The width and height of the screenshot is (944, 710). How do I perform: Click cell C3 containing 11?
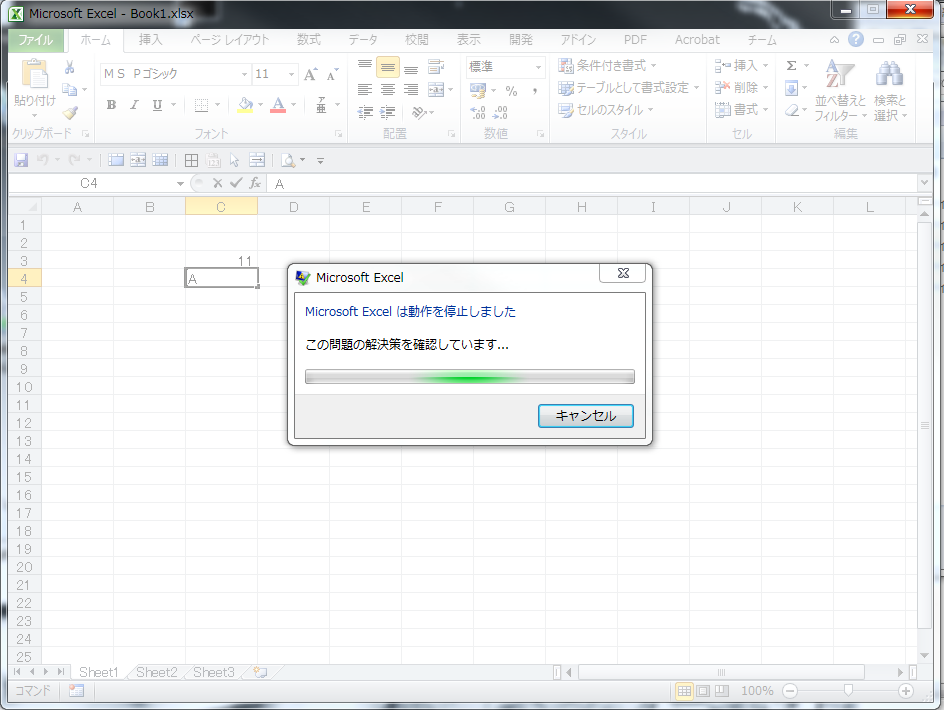[221, 261]
